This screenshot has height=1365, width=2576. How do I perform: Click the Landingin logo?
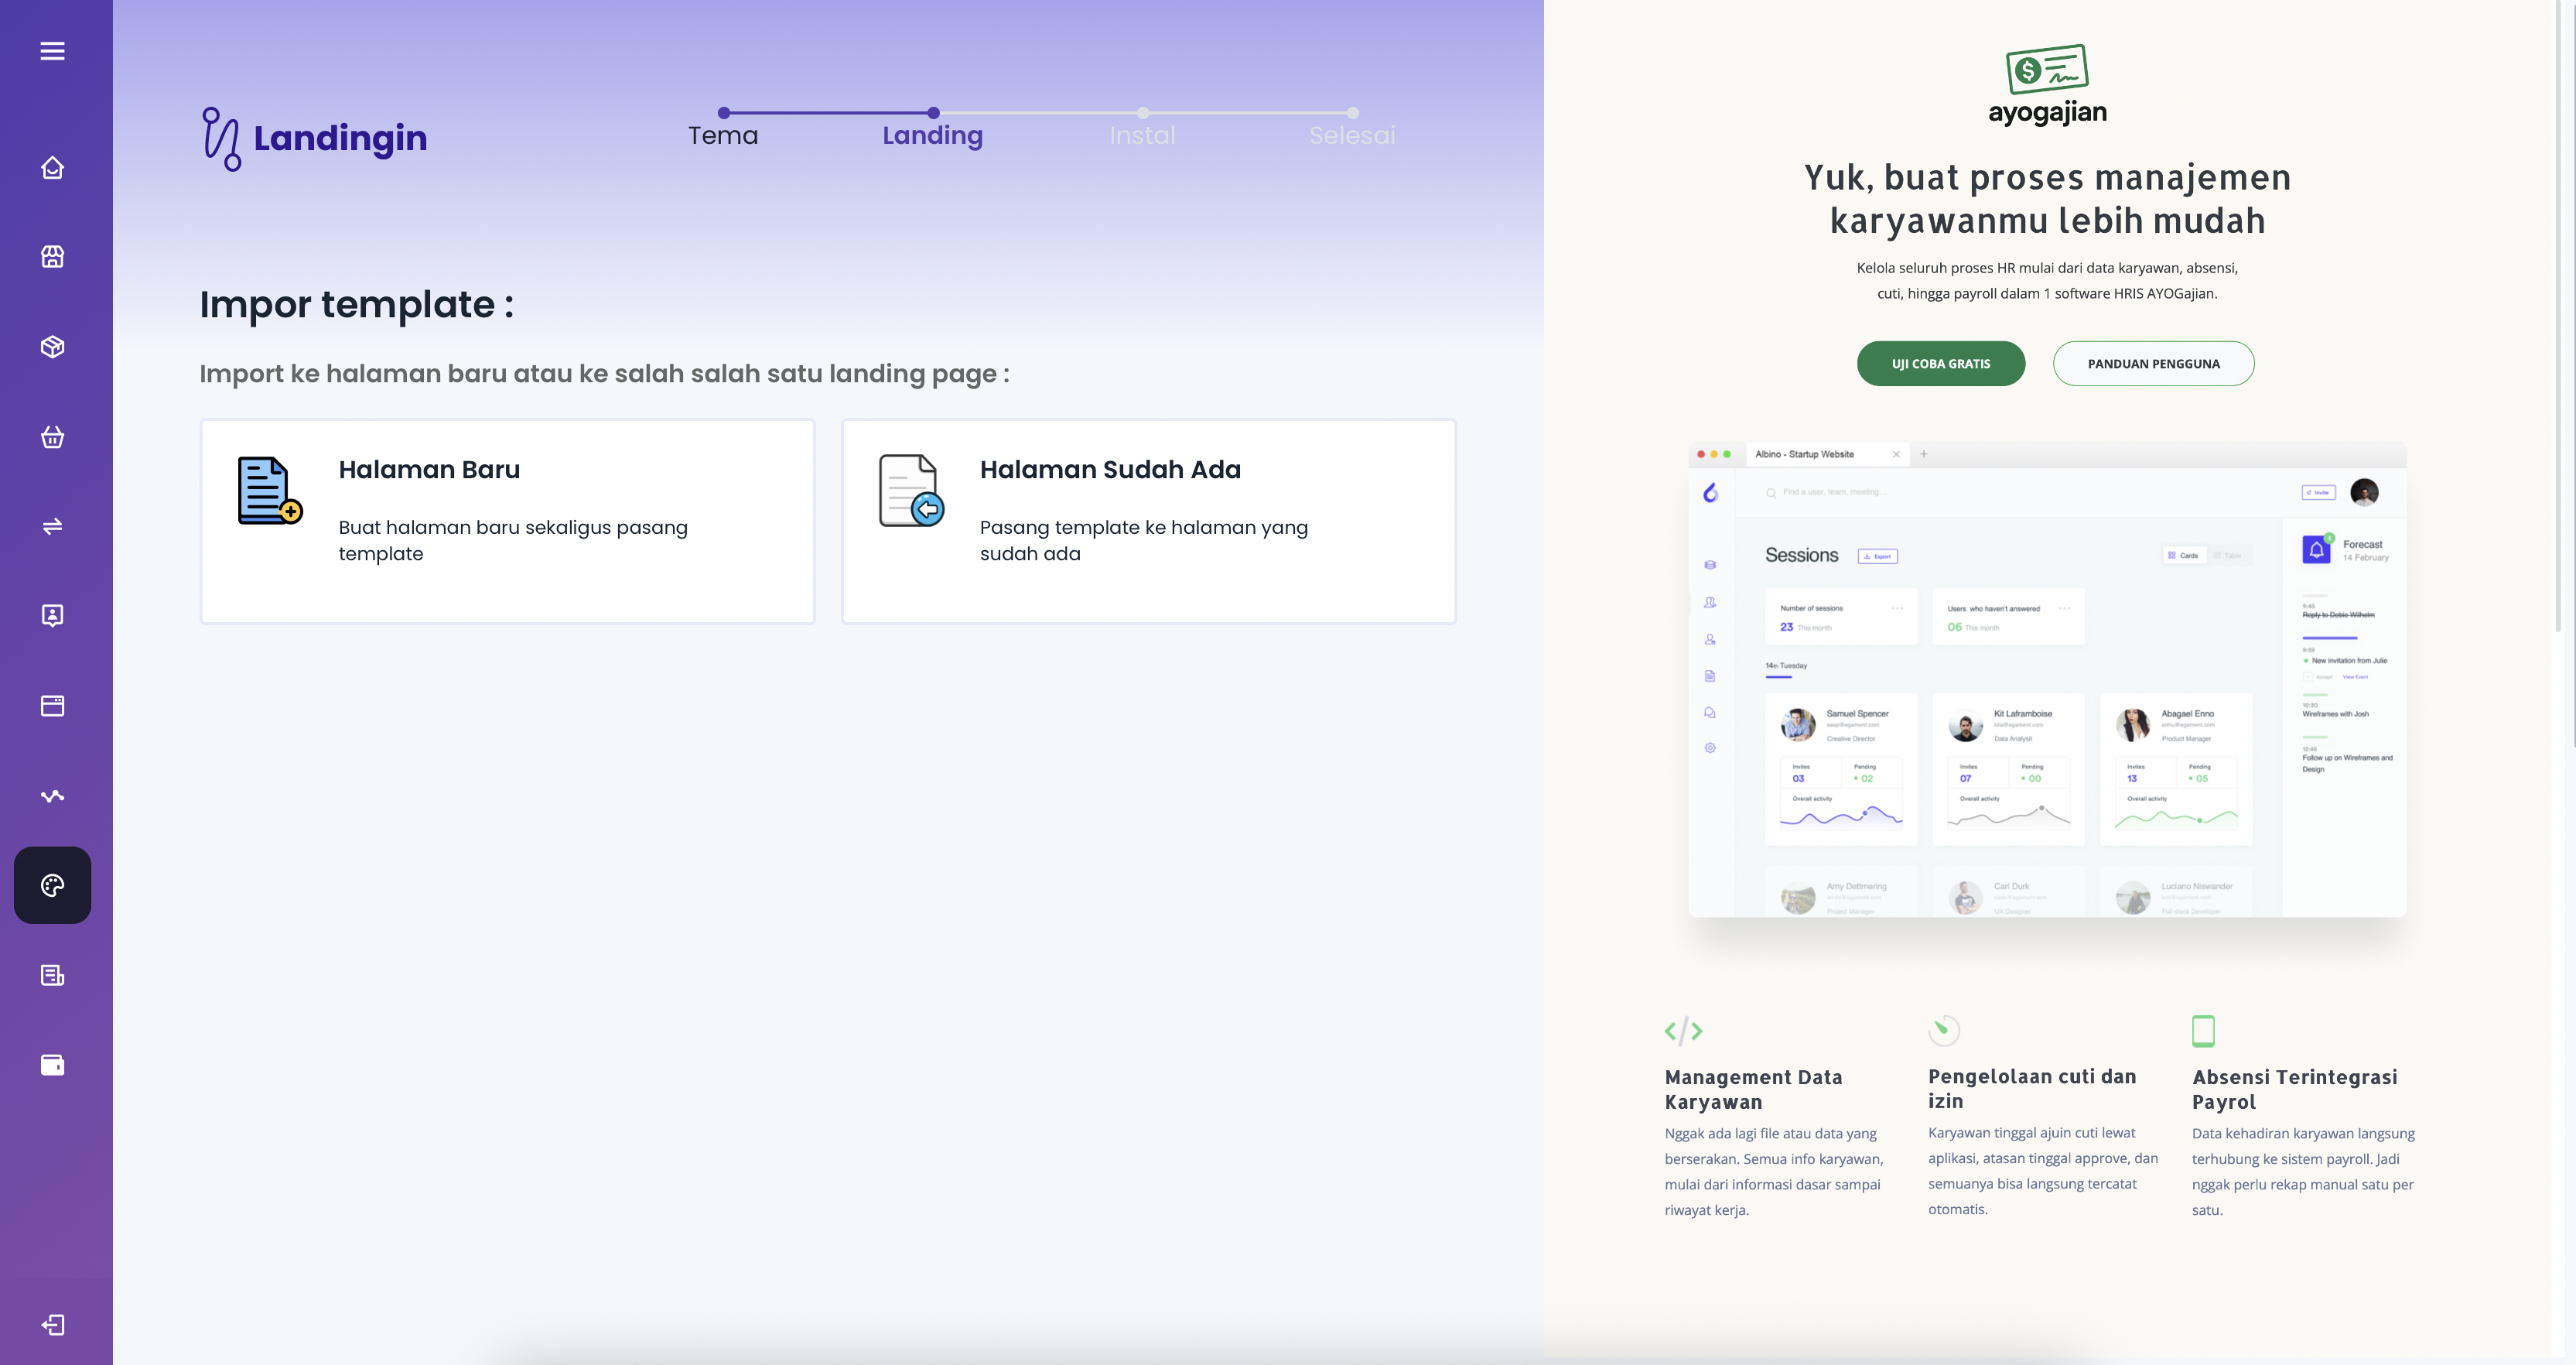click(x=314, y=138)
